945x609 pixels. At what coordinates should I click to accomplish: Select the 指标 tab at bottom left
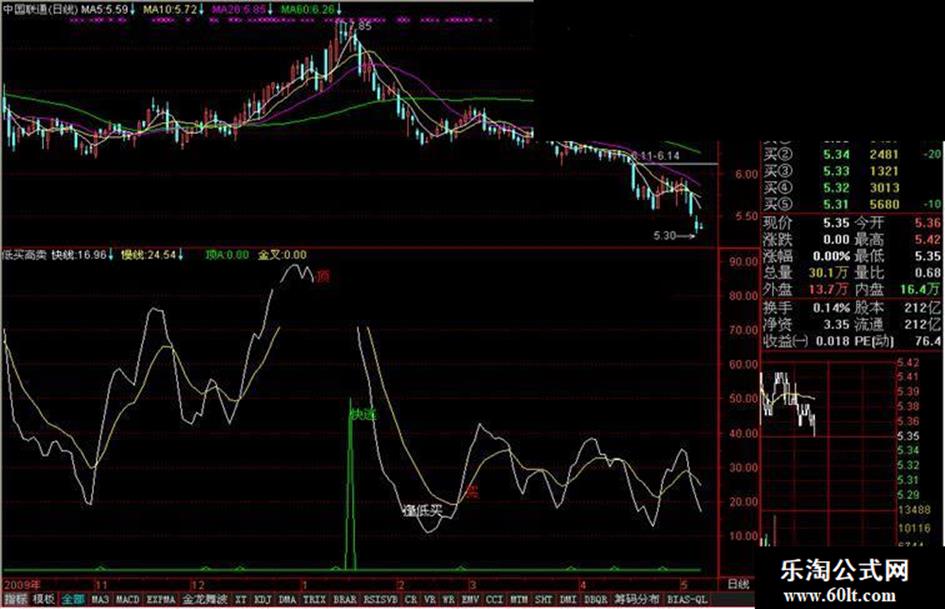click(16, 600)
